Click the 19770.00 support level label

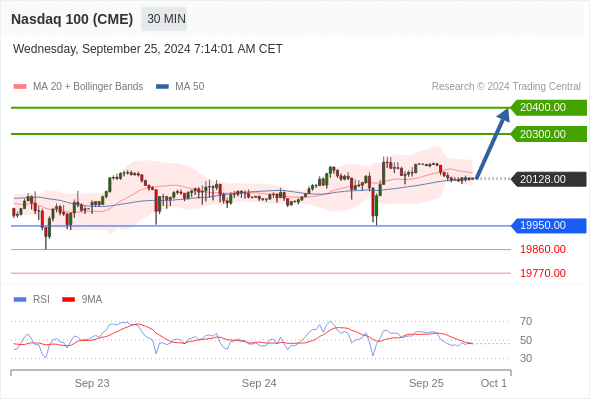coord(543,273)
